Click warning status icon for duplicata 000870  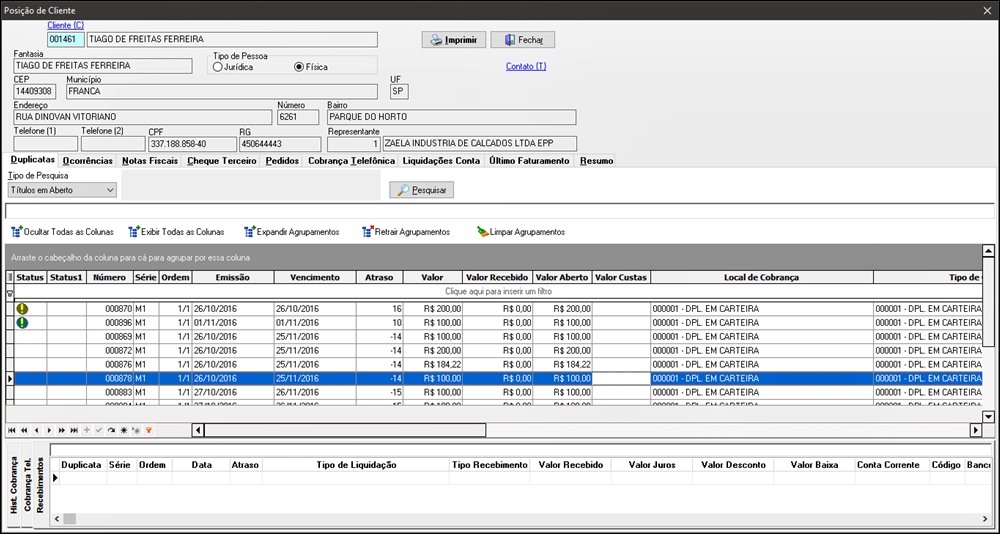tap(22, 309)
